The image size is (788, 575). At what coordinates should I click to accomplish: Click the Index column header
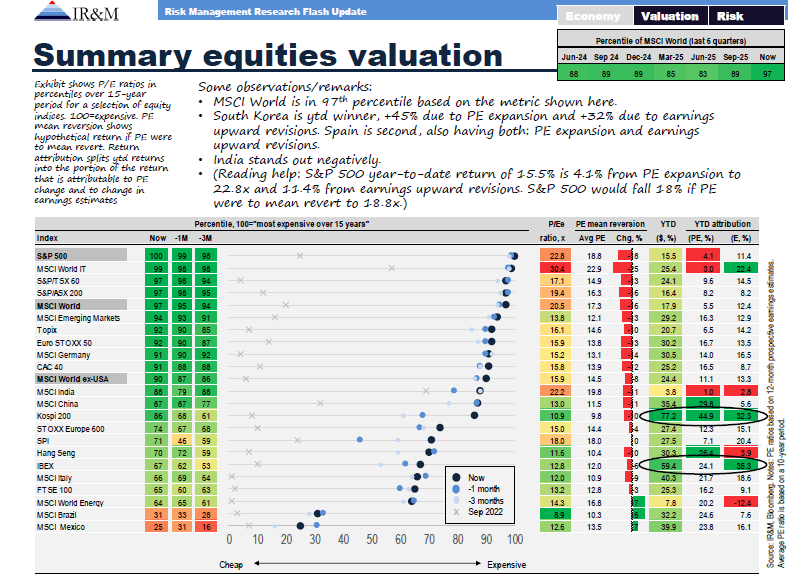click(x=47, y=238)
